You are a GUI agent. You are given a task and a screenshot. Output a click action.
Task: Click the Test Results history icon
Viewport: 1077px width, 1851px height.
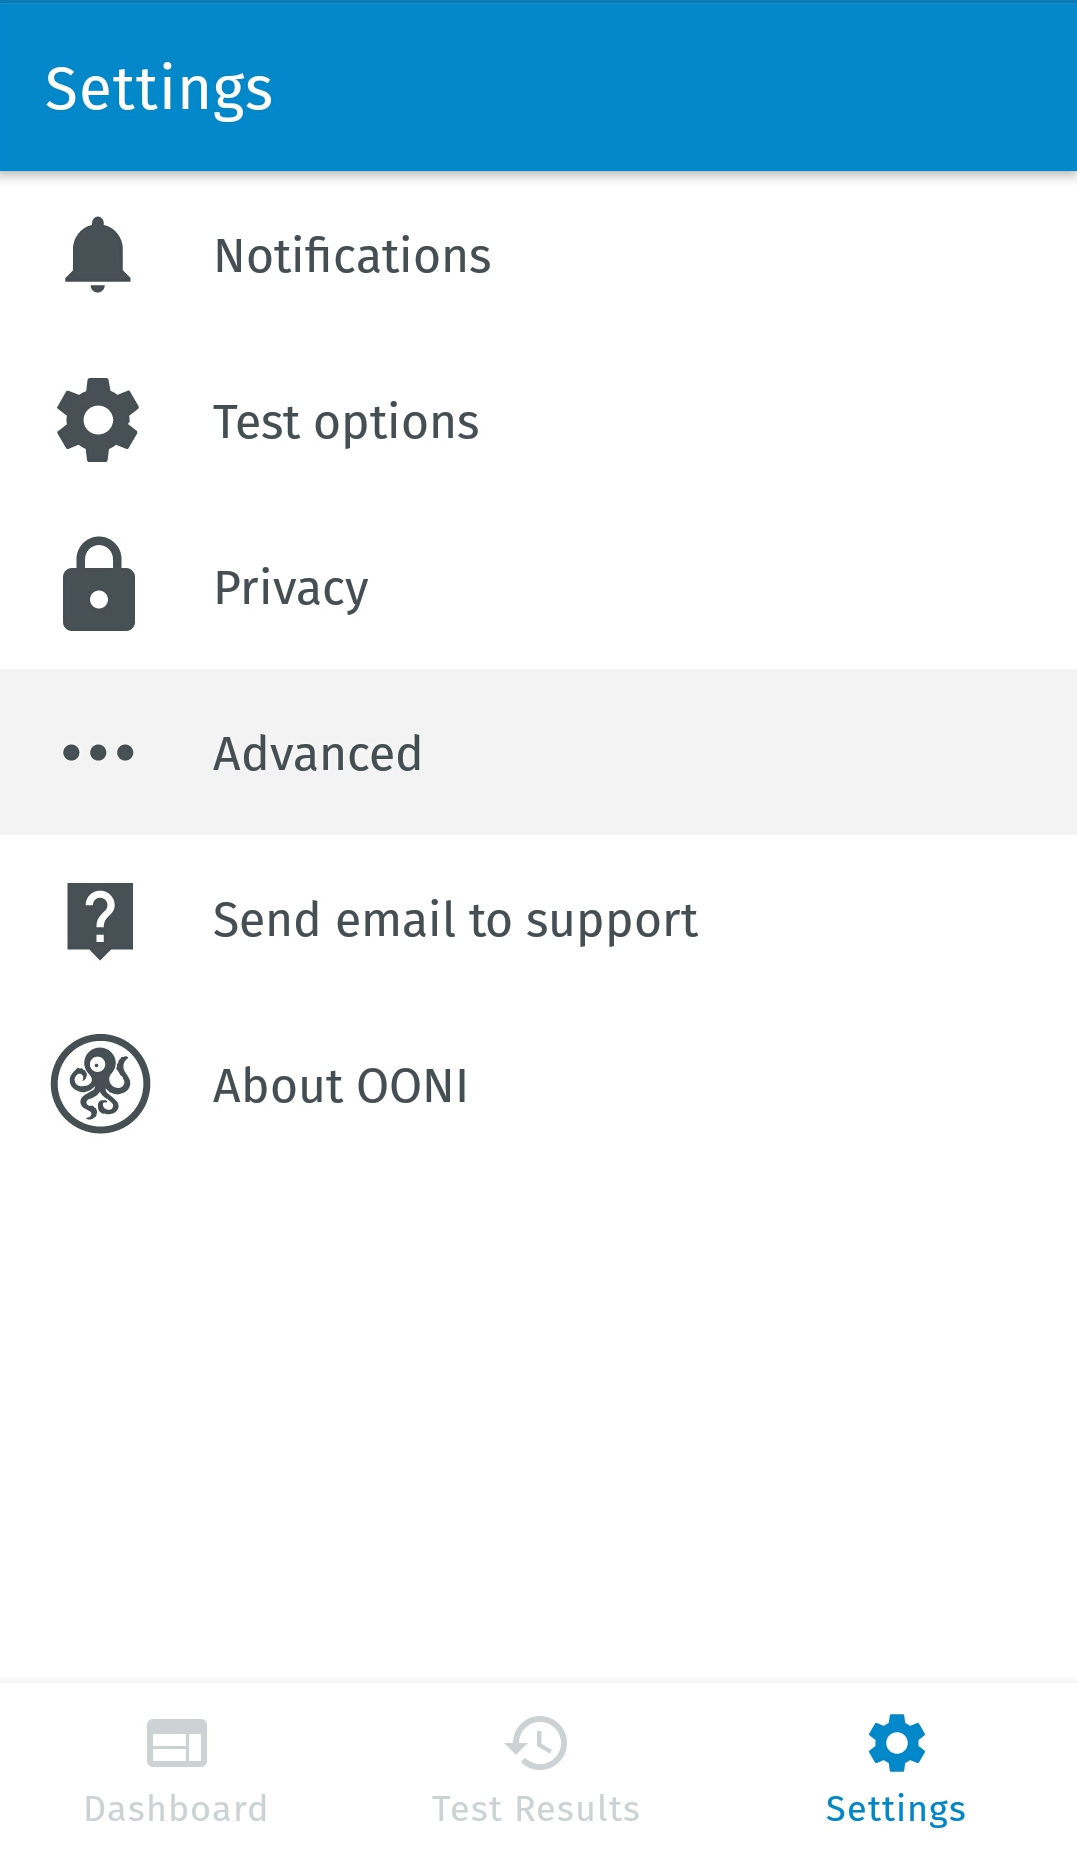(537, 1743)
